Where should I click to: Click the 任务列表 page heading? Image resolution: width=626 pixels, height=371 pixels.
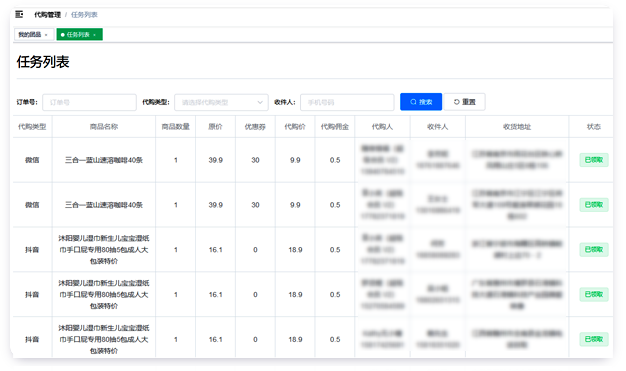(x=43, y=62)
